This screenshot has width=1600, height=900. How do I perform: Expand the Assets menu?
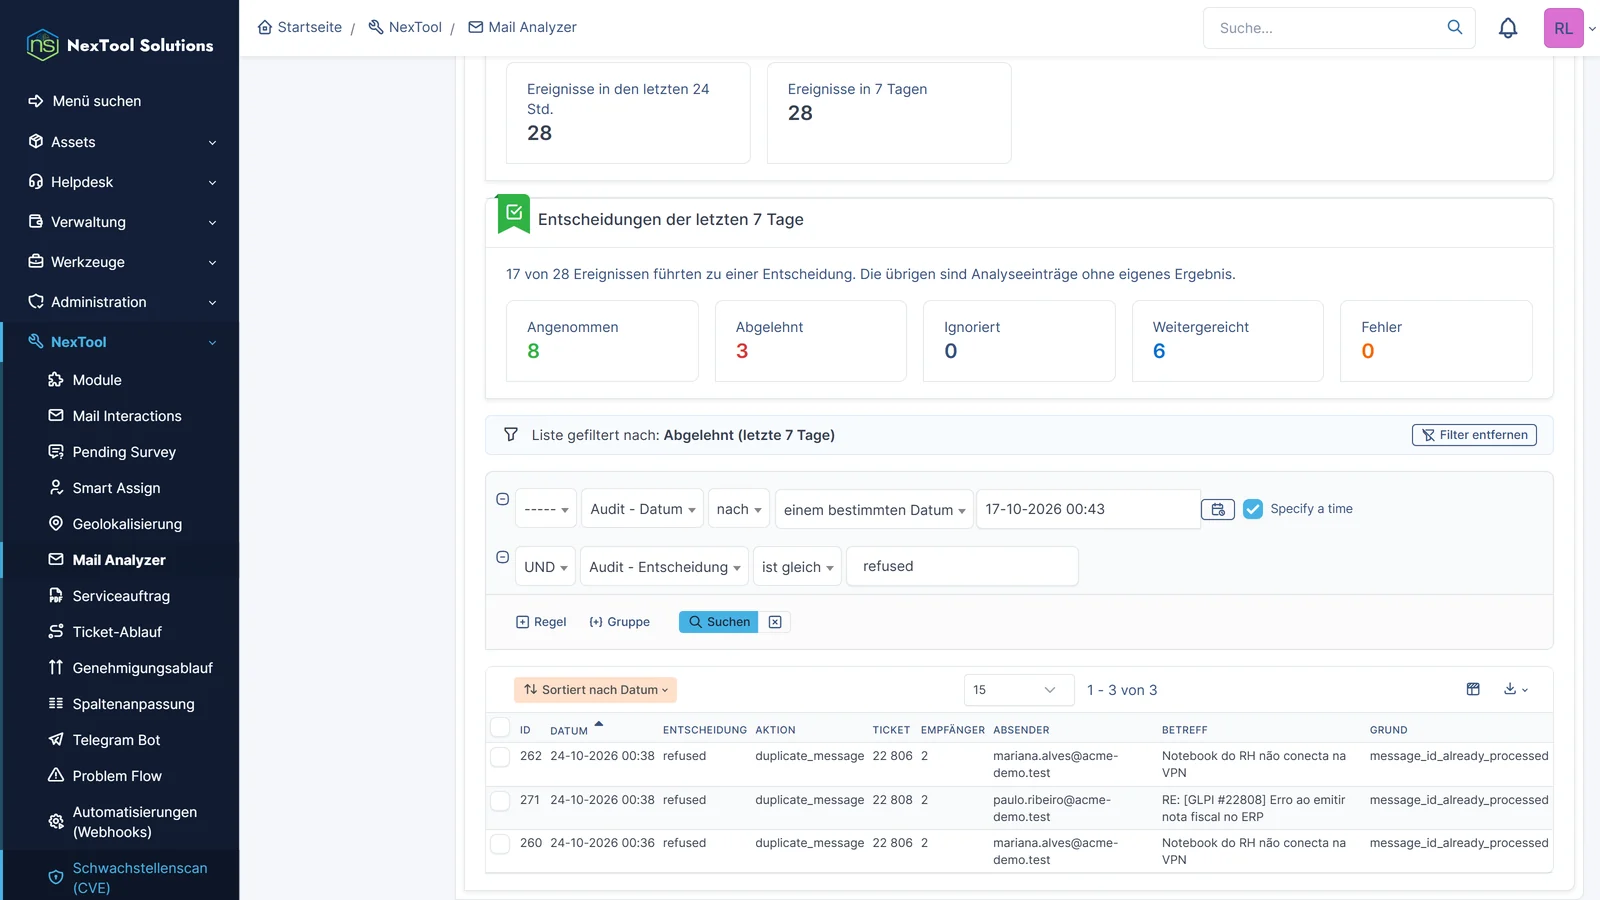[120, 142]
